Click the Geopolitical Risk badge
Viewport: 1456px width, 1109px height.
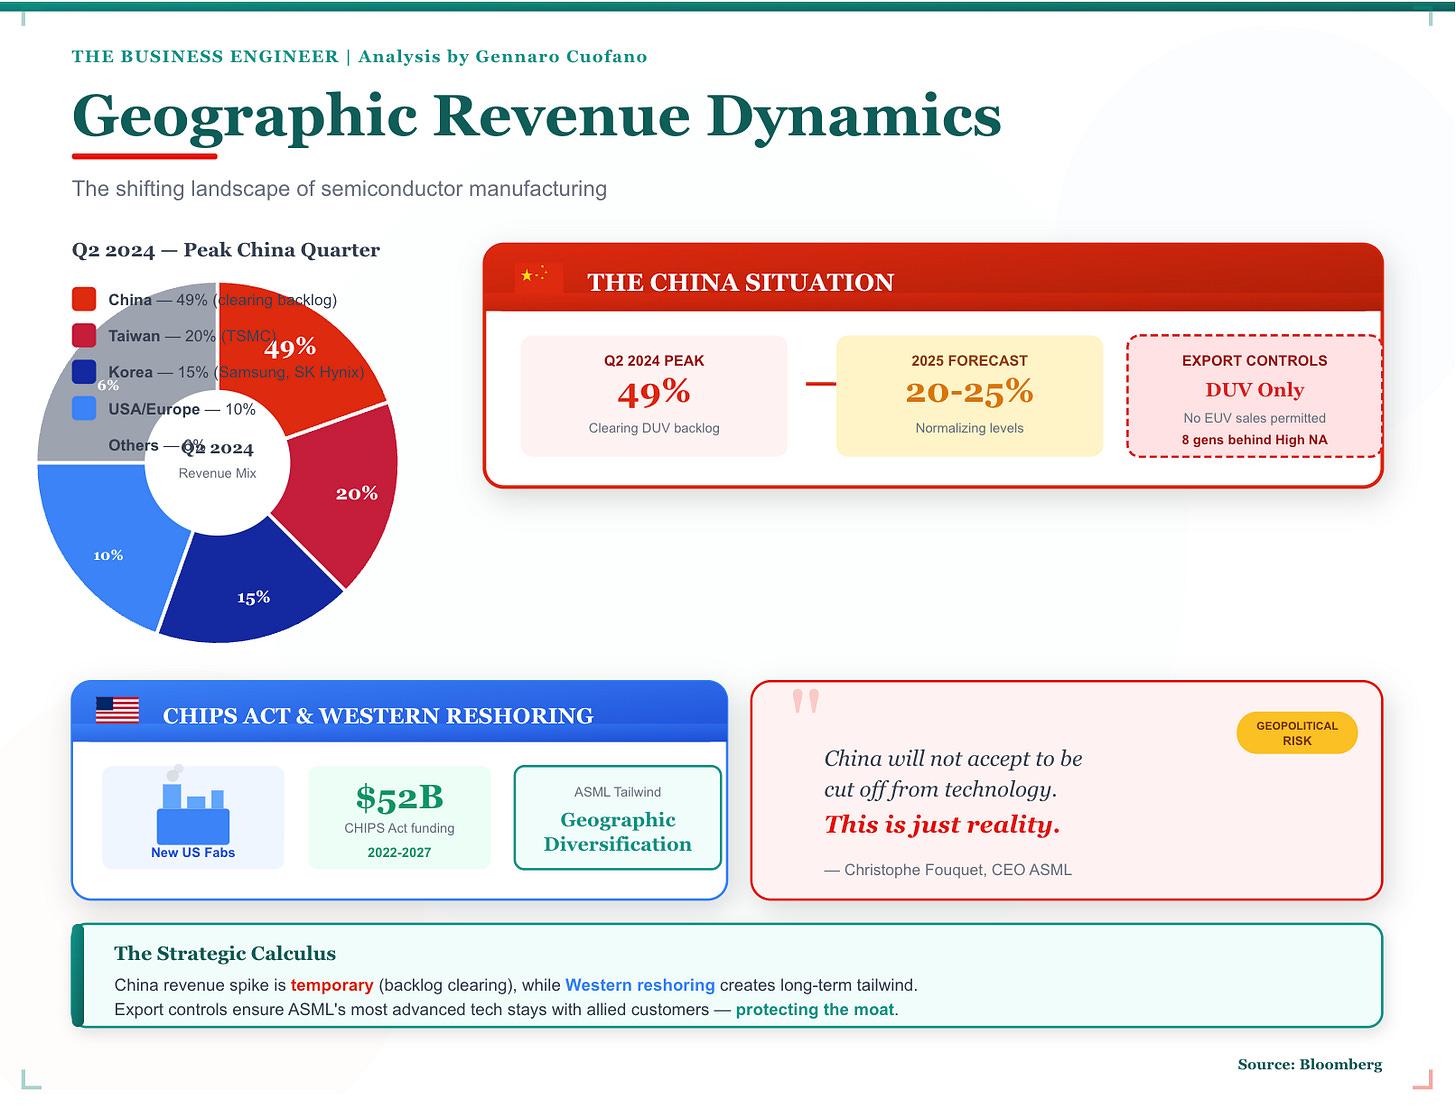(1296, 733)
